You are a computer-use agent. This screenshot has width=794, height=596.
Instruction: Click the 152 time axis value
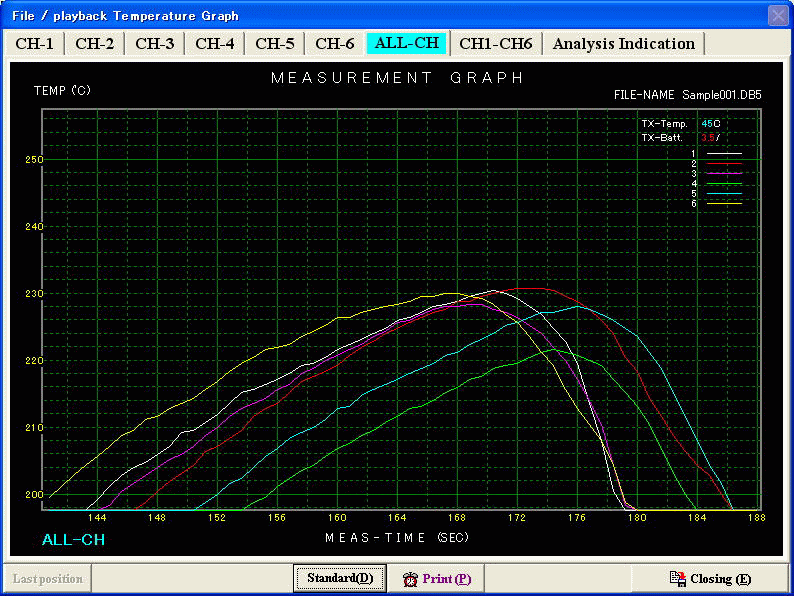pos(217,518)
